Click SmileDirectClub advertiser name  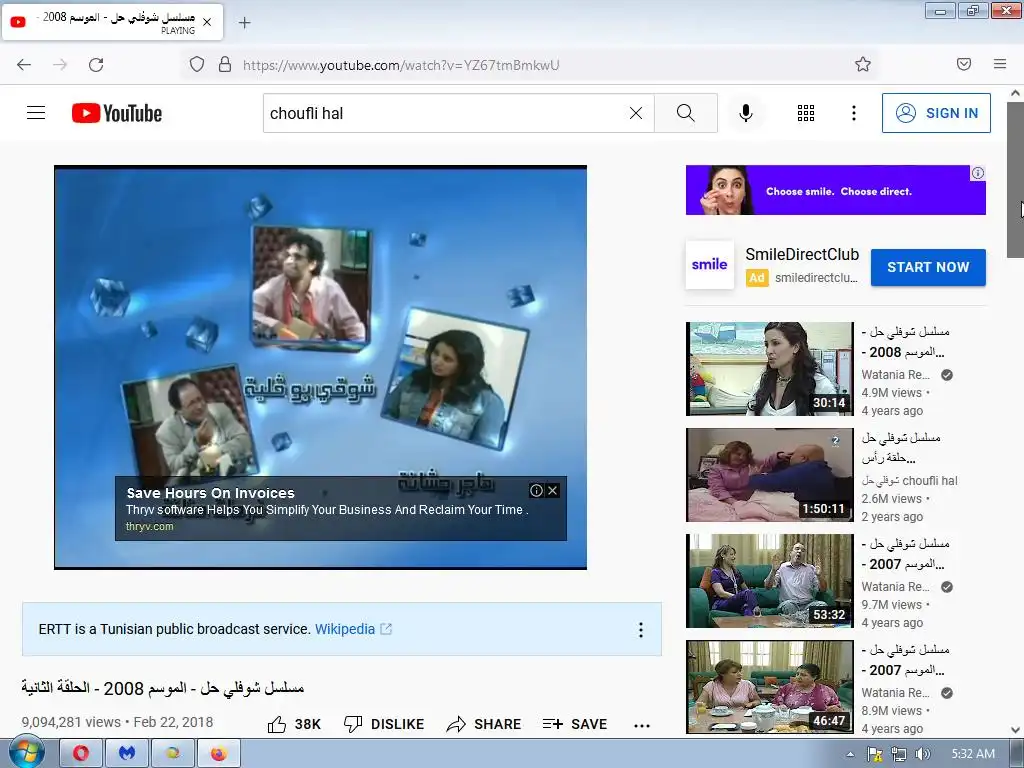(802, 255)
